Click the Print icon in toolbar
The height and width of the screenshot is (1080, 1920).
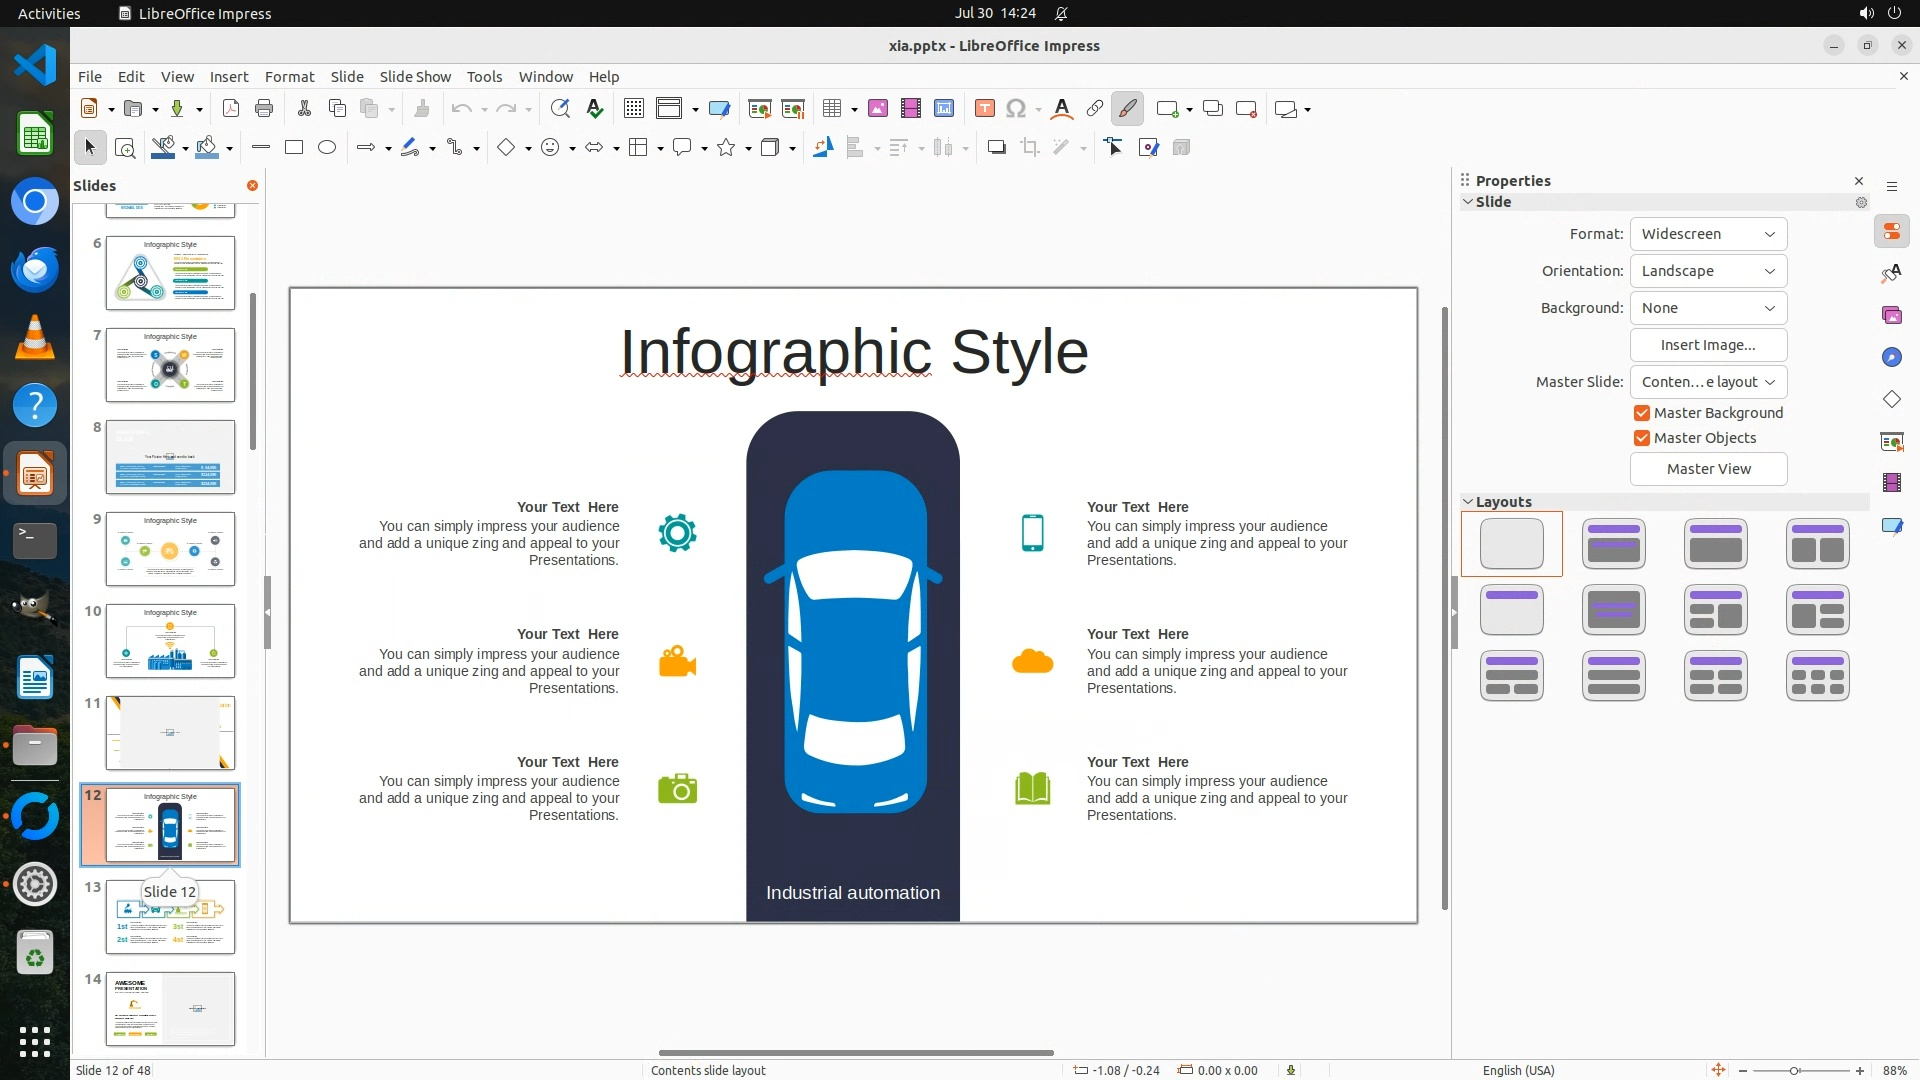coord(264,109)
